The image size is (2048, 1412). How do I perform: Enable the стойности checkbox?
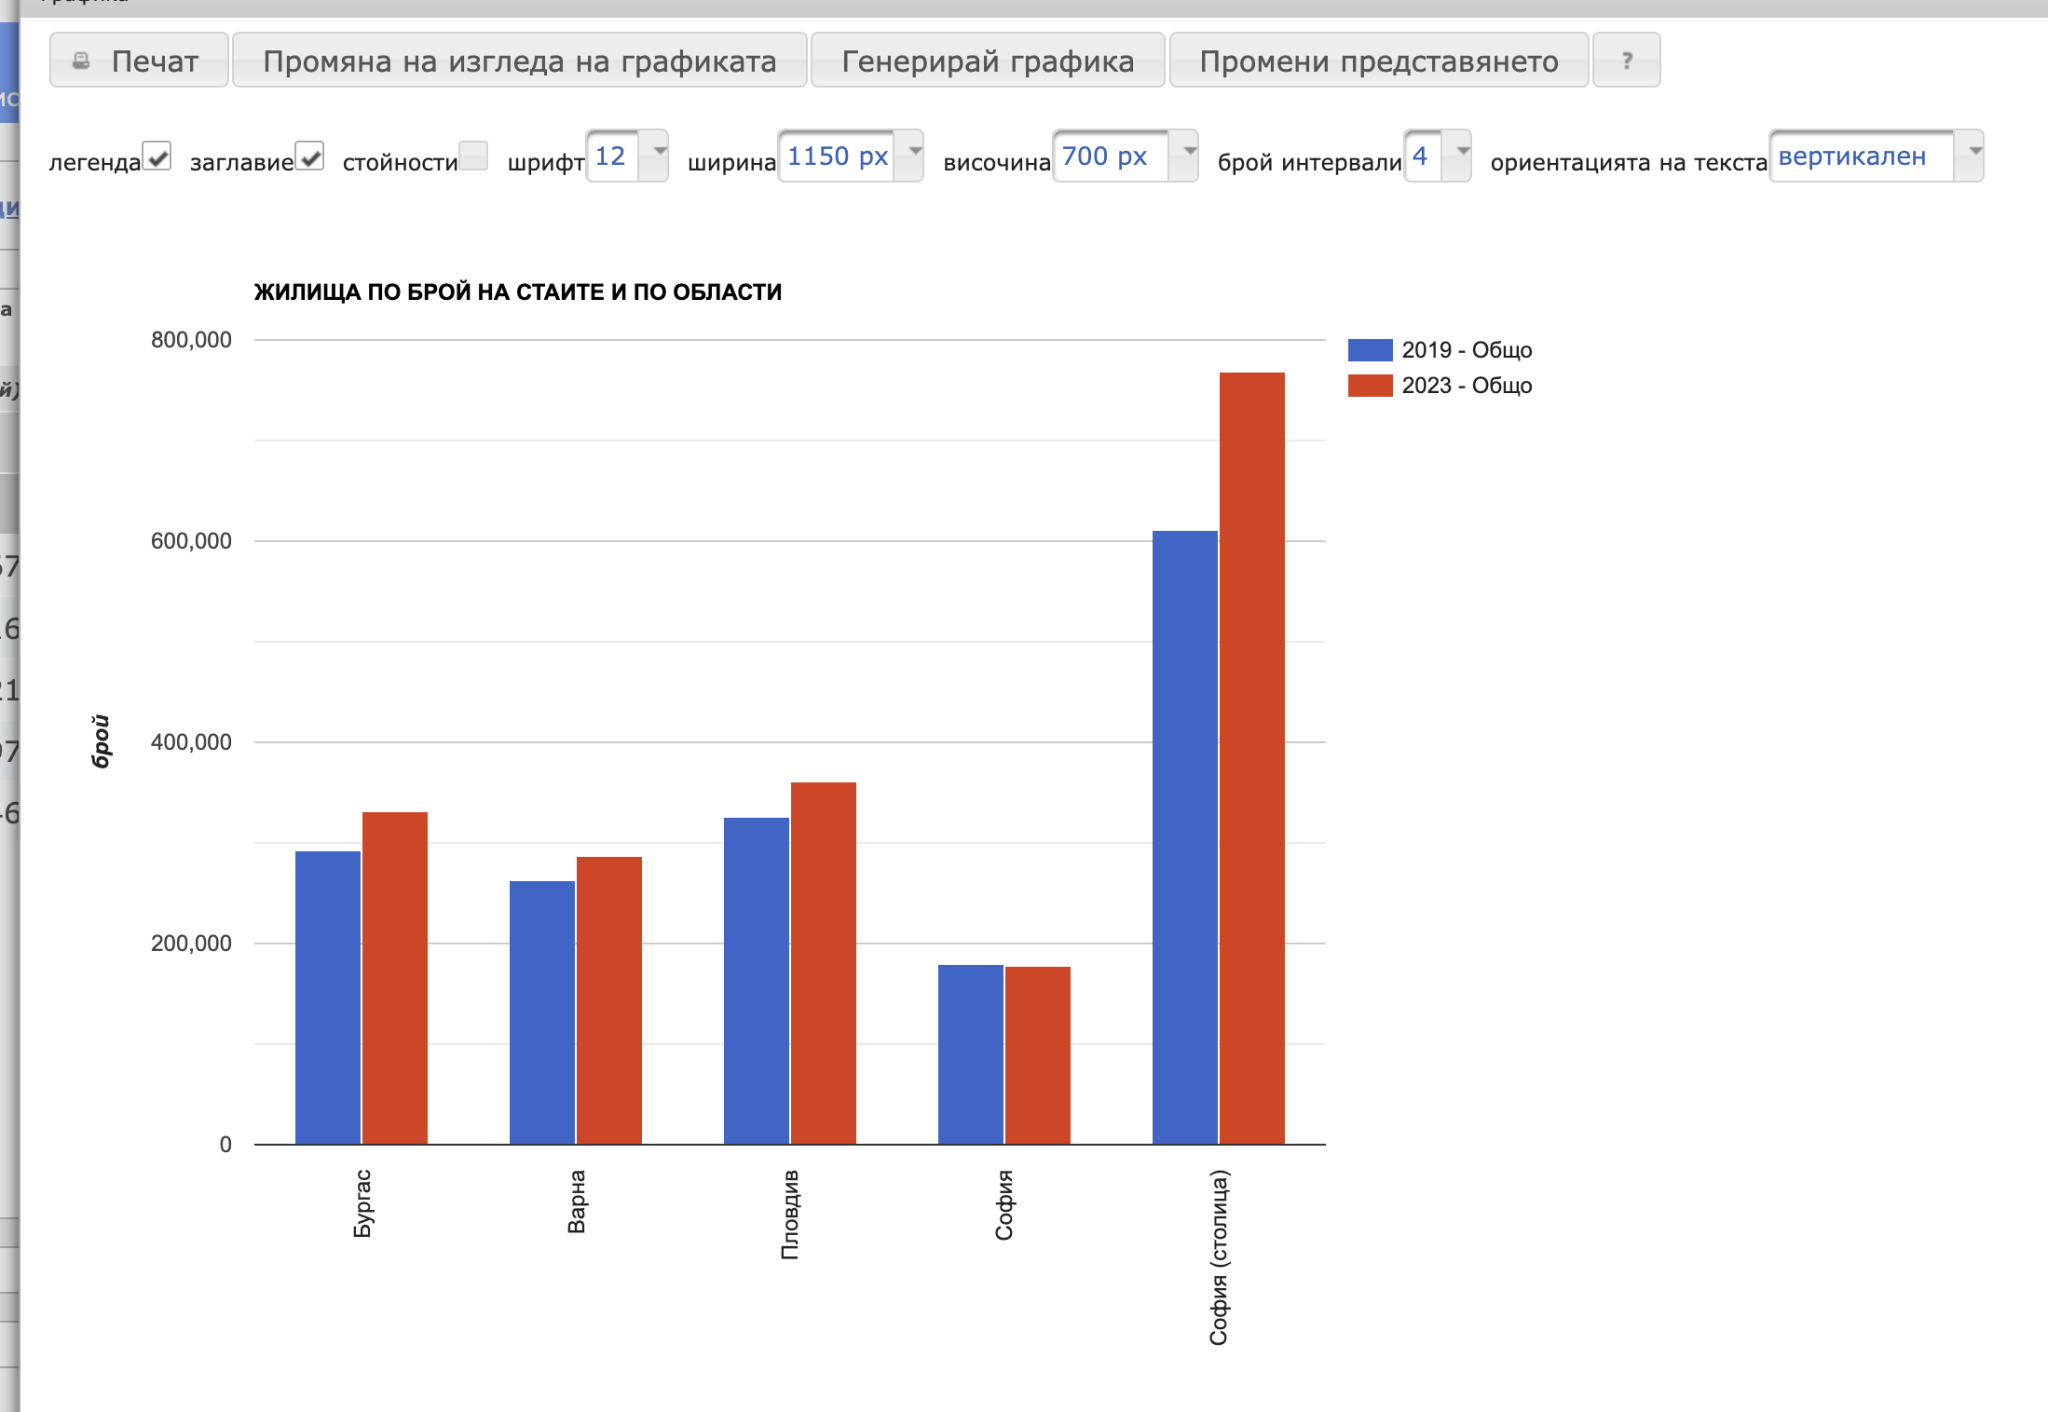(473, 156)
